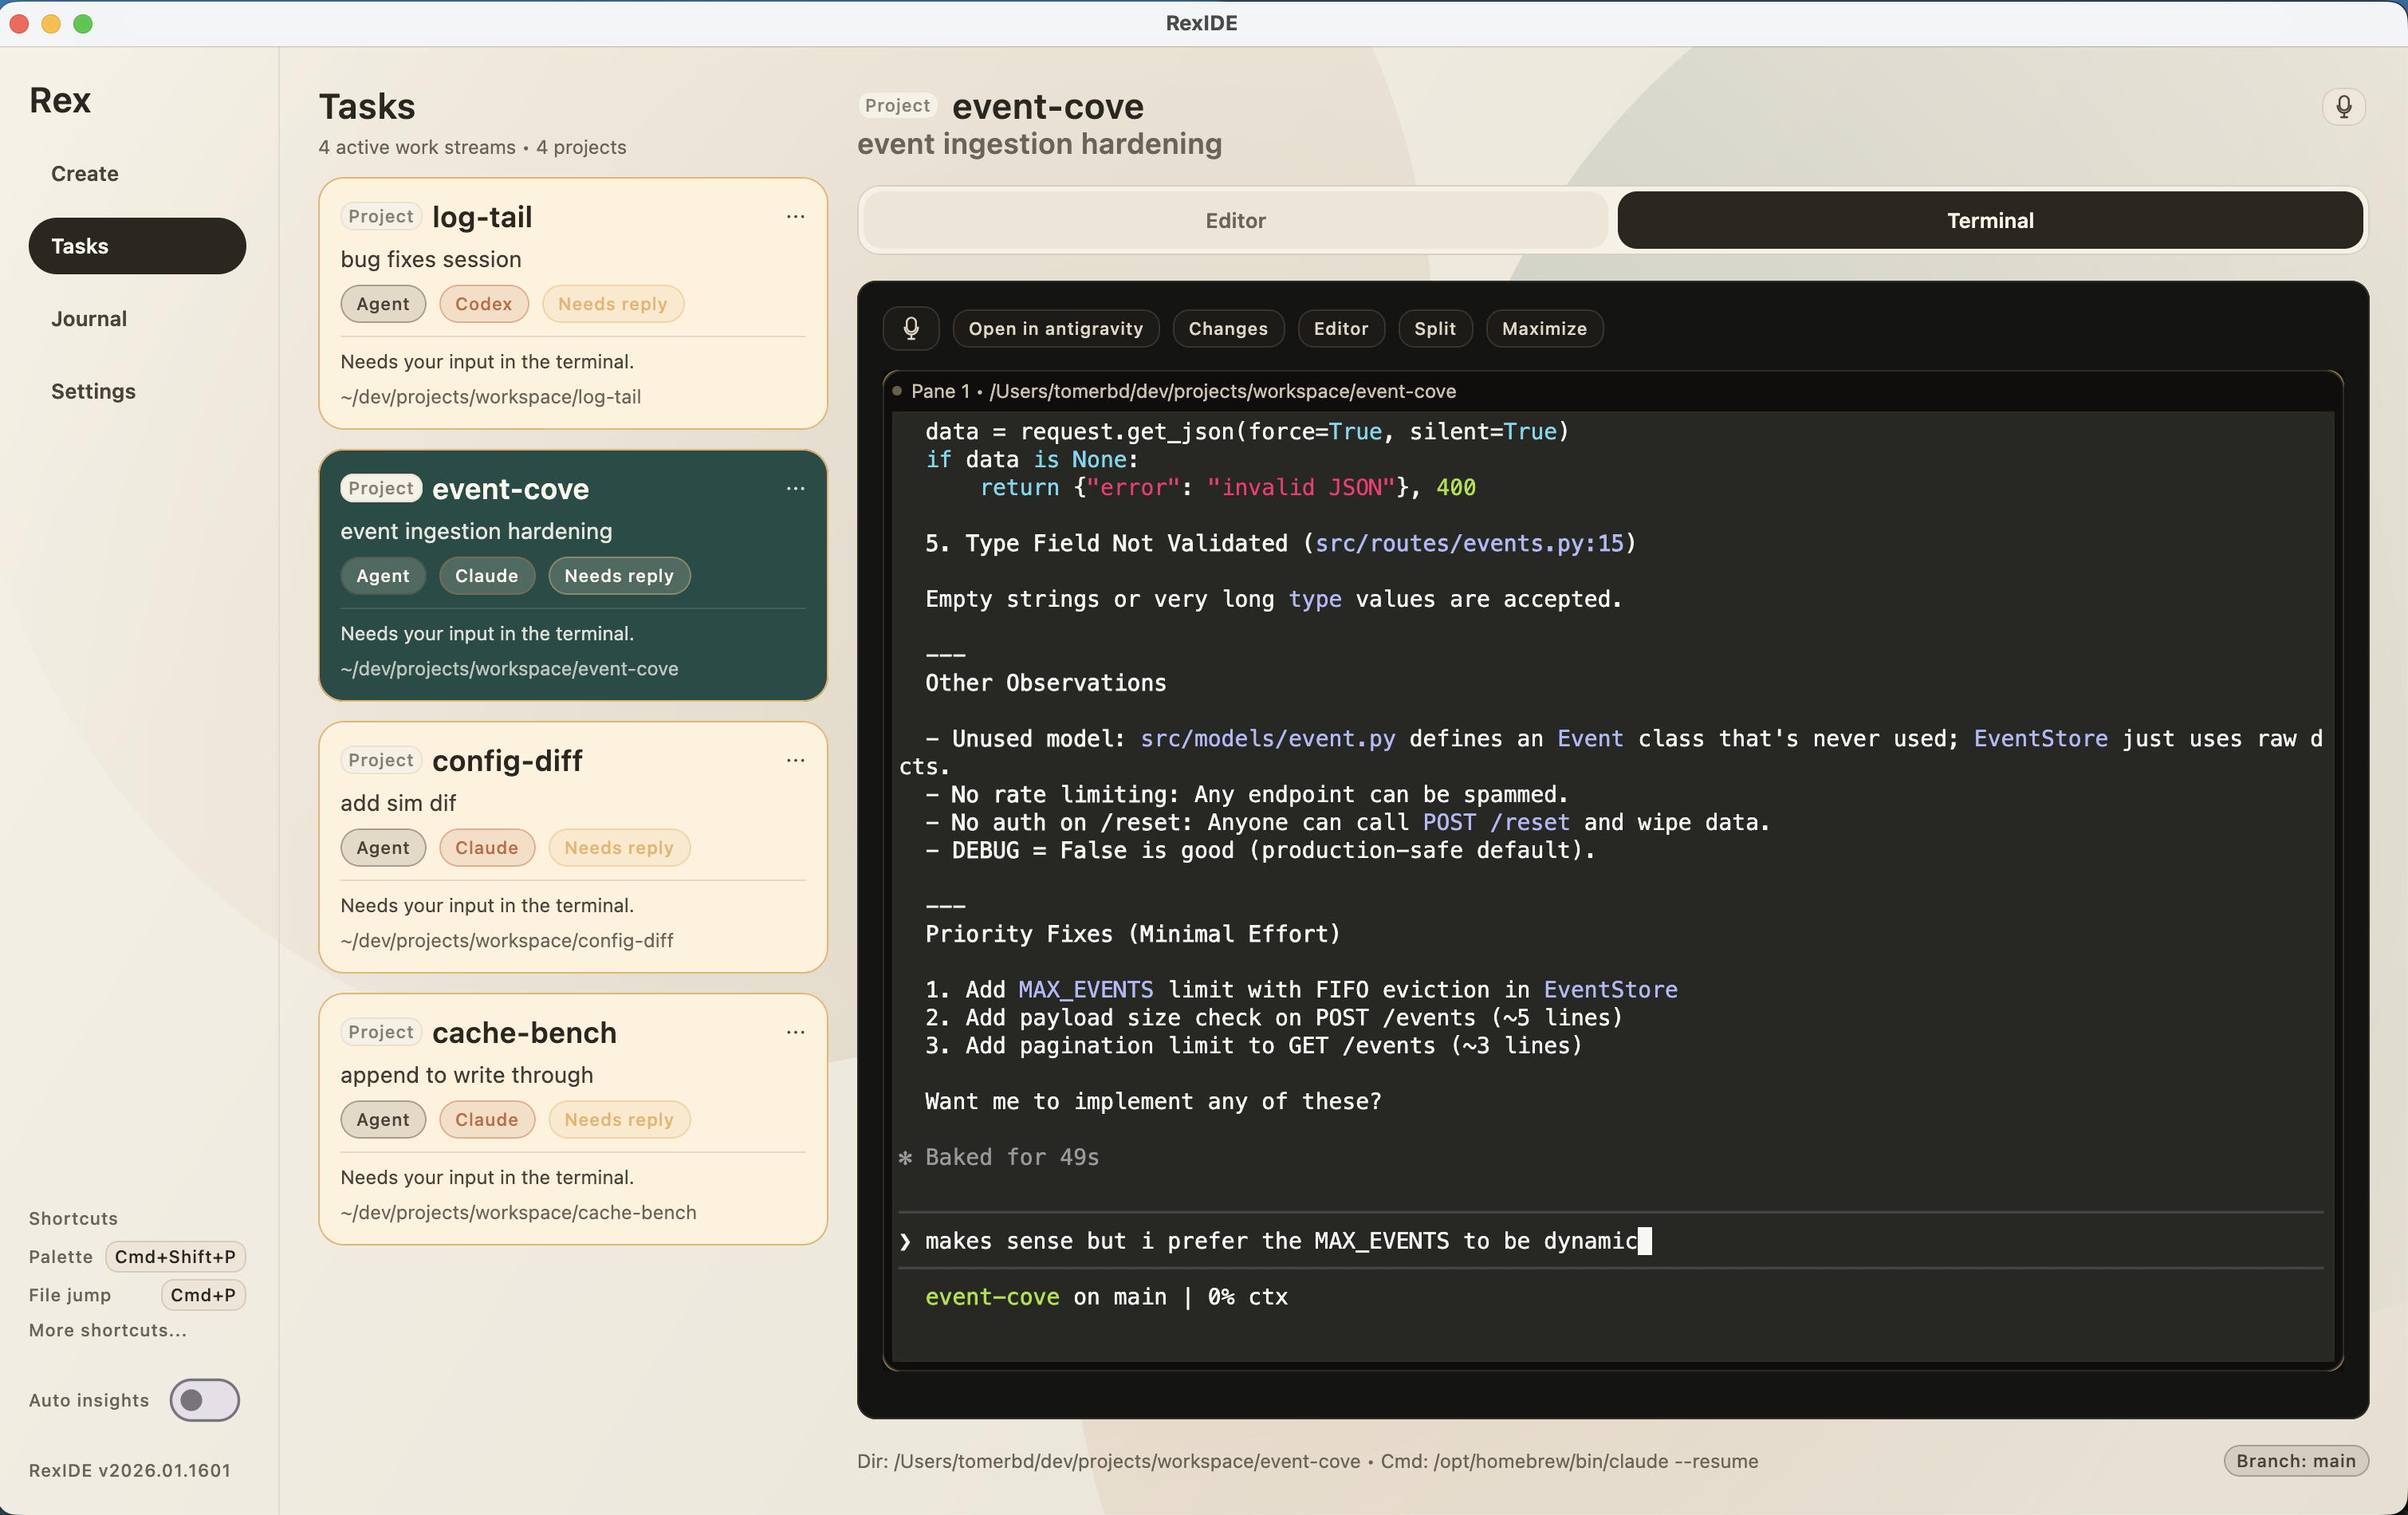Open the options menu on the cache-bench card
2408x1515 pixels.
pos(795,1032)
